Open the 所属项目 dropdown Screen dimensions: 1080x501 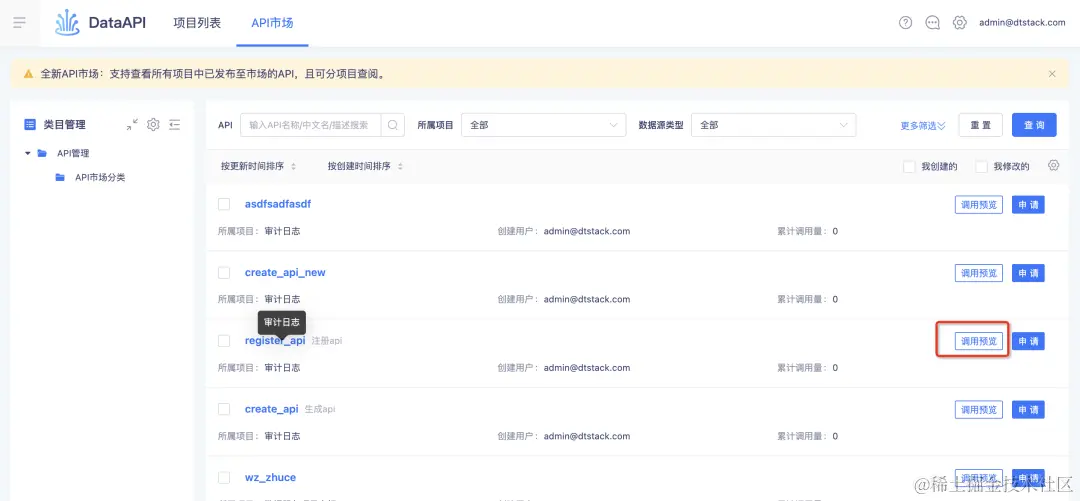click(543, 125)
